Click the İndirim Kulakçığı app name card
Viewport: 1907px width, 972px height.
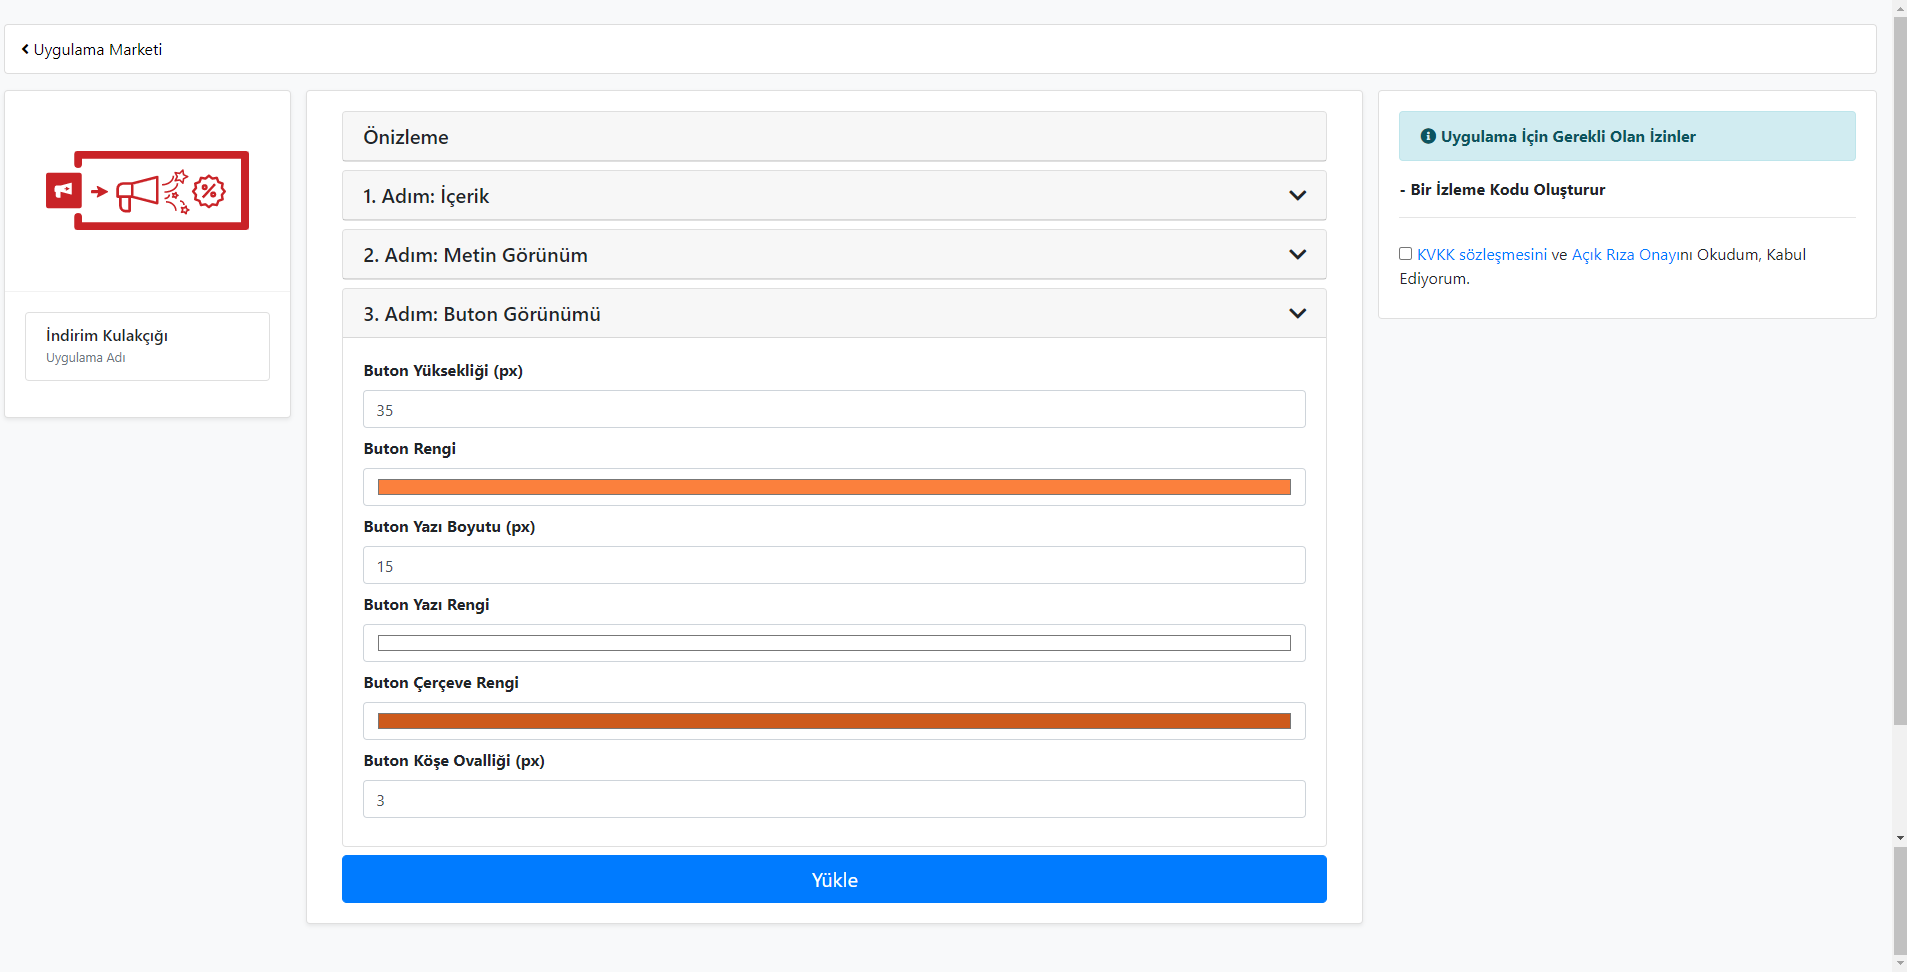pyautogui.click(x=147, y=346)
